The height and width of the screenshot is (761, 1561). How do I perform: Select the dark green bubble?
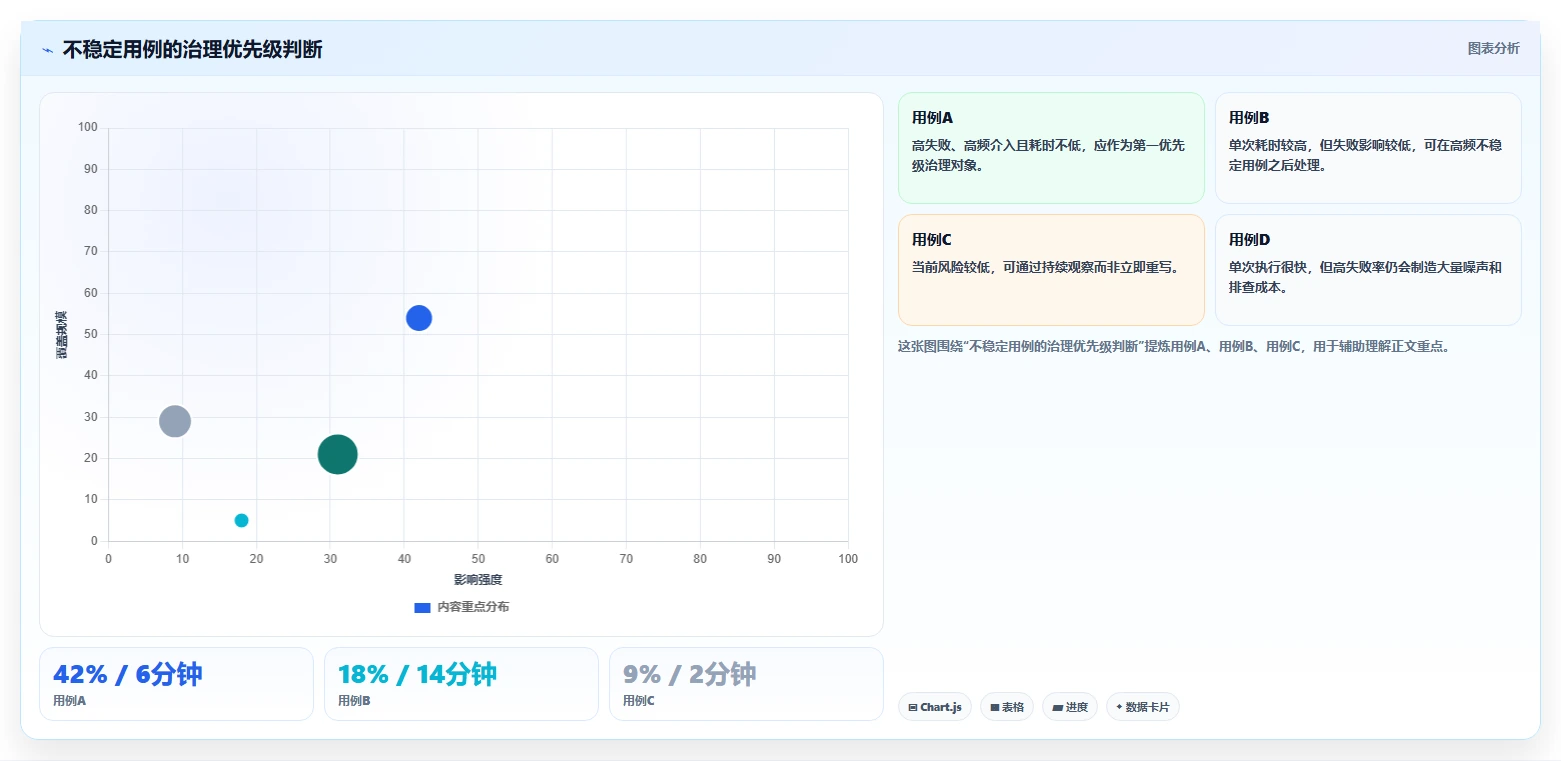pyautogui.click(x=338, y=454)
